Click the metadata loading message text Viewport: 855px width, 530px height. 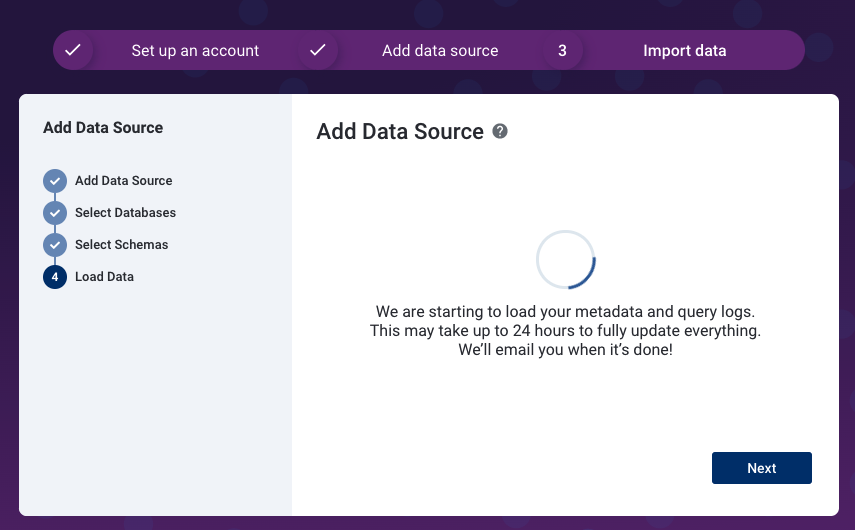[565, 330]
